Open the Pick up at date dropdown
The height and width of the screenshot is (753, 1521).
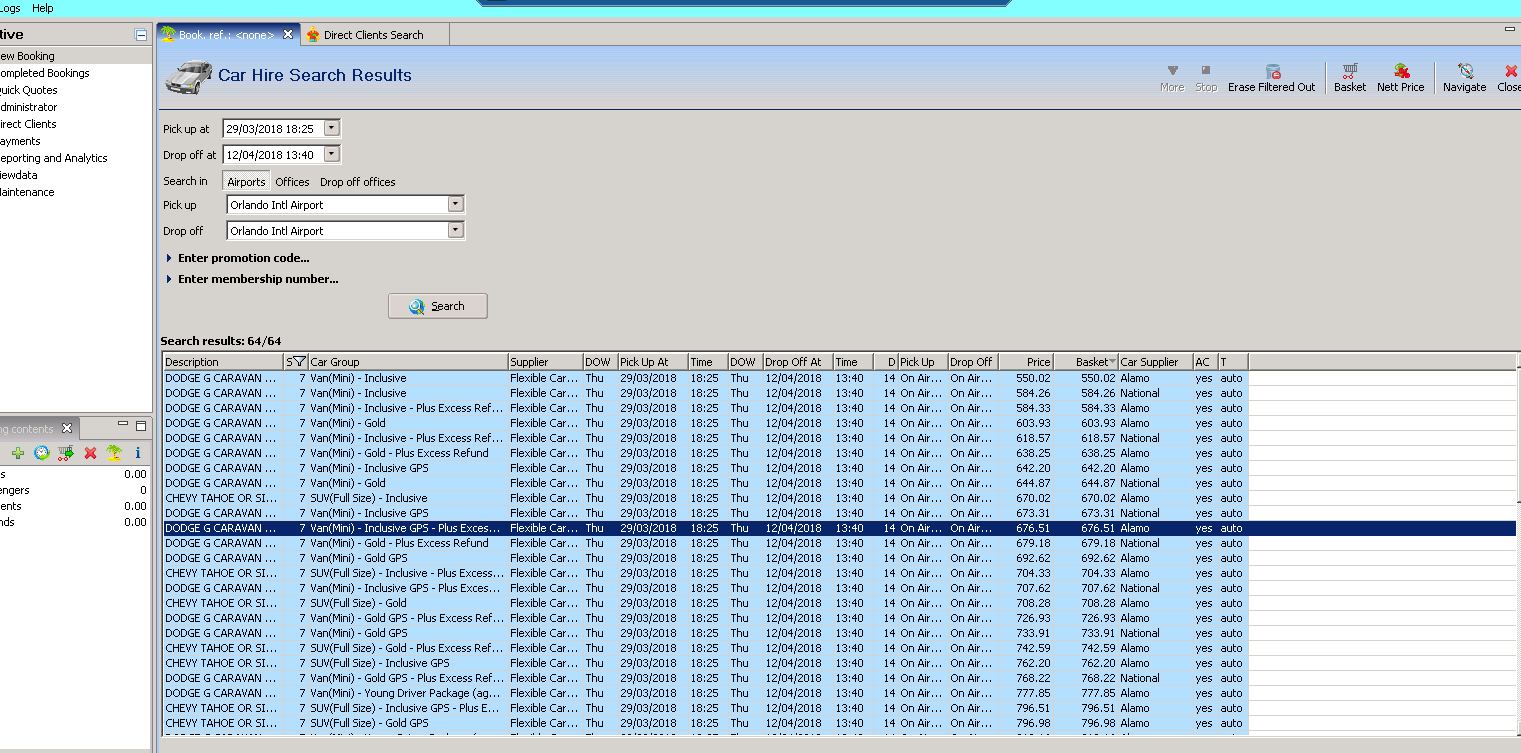tap(332, 128)
